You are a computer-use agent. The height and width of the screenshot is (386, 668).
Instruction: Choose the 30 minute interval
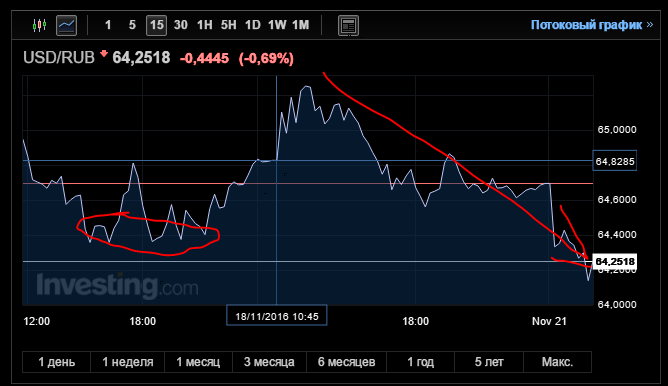click(x=181, y=25)
